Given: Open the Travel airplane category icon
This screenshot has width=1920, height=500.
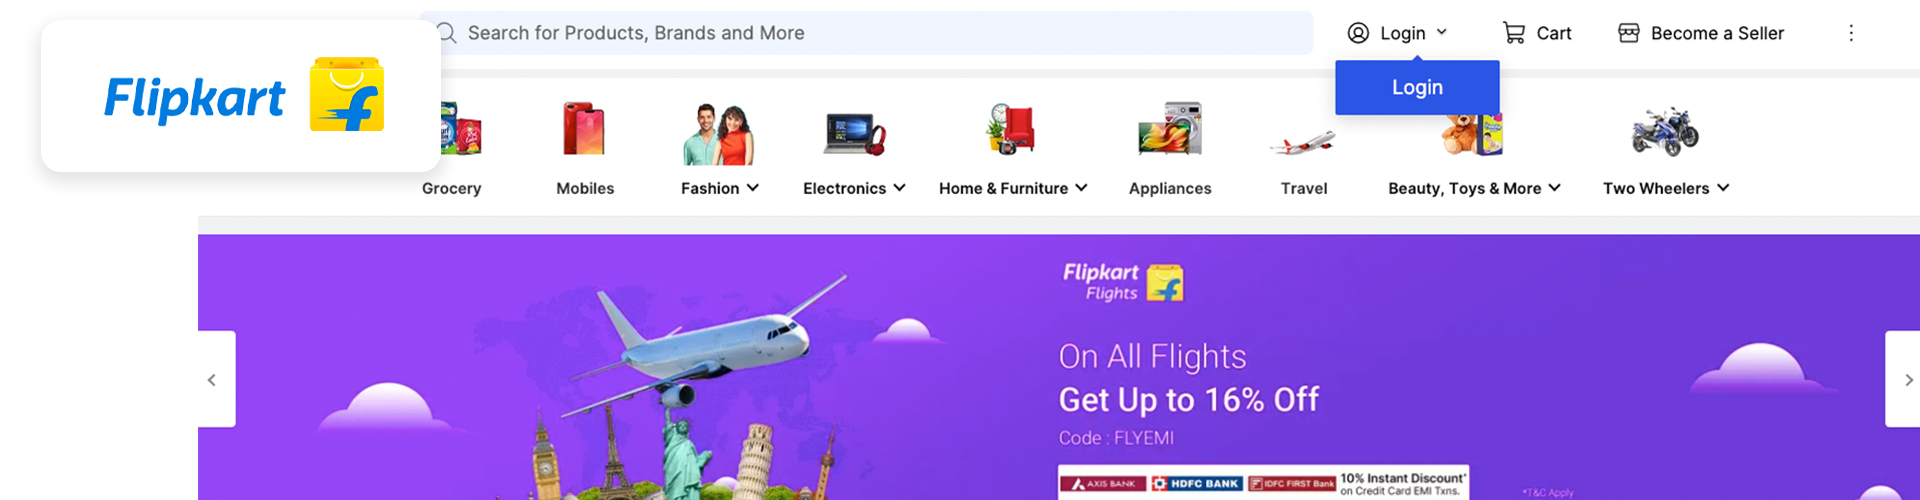Looking at the screenshot, I should (1303, 144).
